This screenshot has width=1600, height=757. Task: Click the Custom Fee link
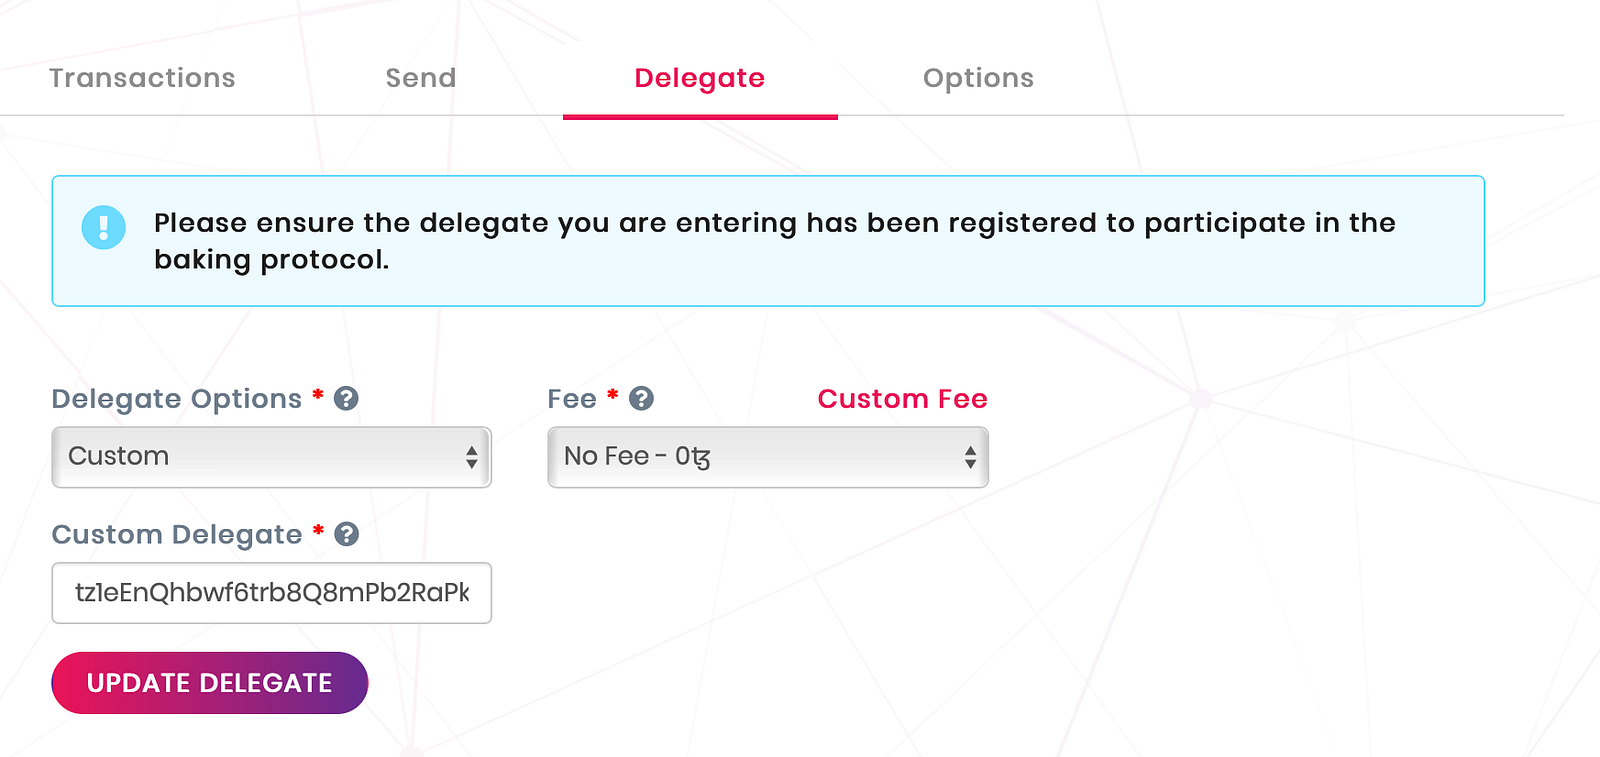point(902,399)
